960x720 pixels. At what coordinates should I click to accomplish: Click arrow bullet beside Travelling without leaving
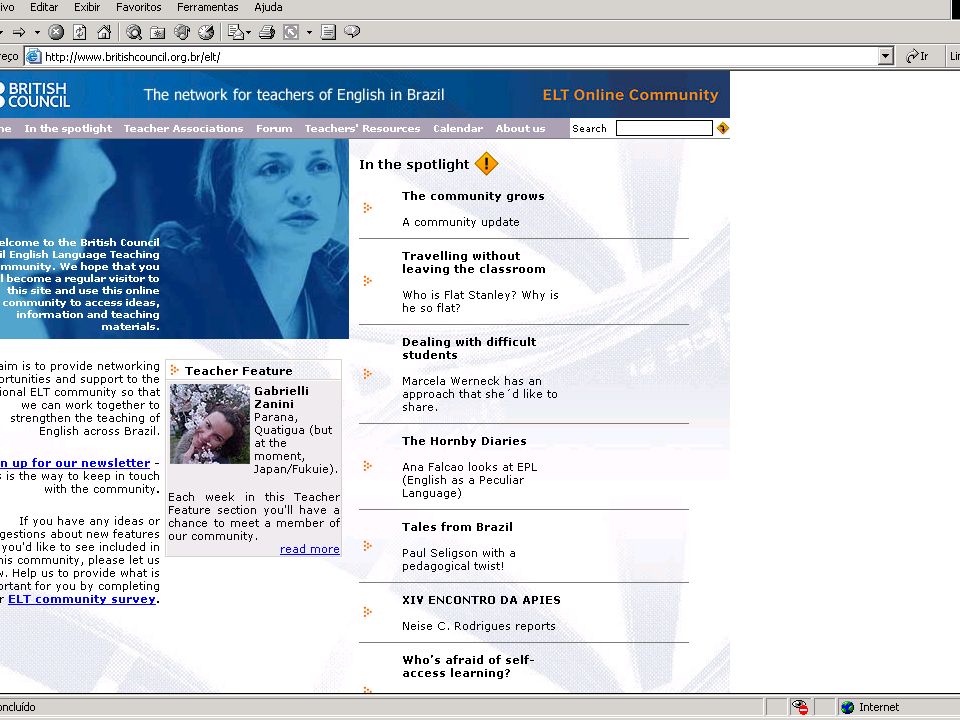pyautogui.click(x=367, y=281)
